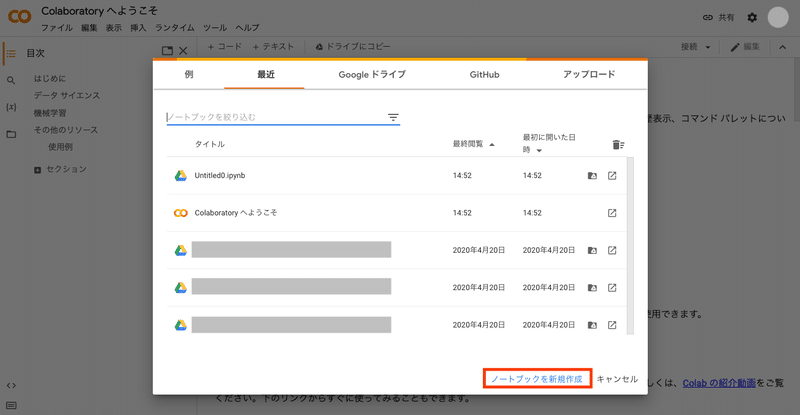Open the code snippets icon

point(11,385)
